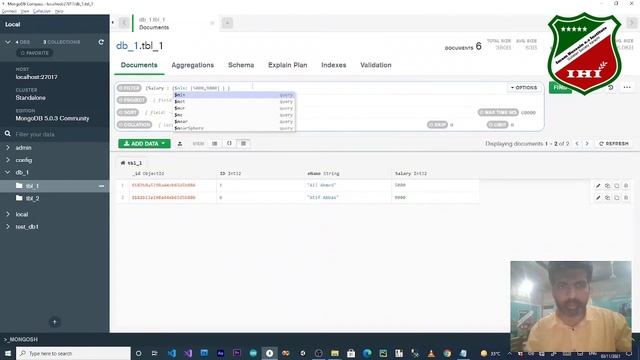Screen dimensions: 640x360
Task: Open Microsoft Edge from the taskbar
Action: pos(367,353)
